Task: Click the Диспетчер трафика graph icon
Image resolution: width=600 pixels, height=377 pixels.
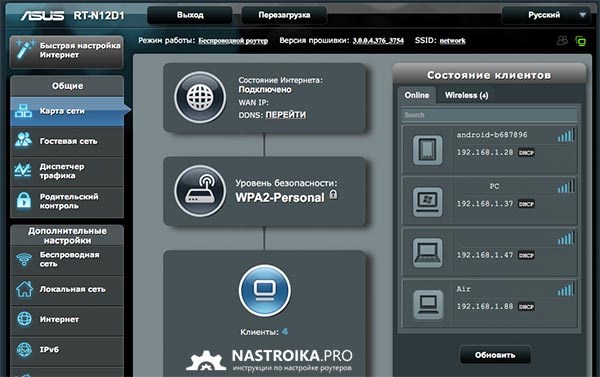Action: [23, 170]
